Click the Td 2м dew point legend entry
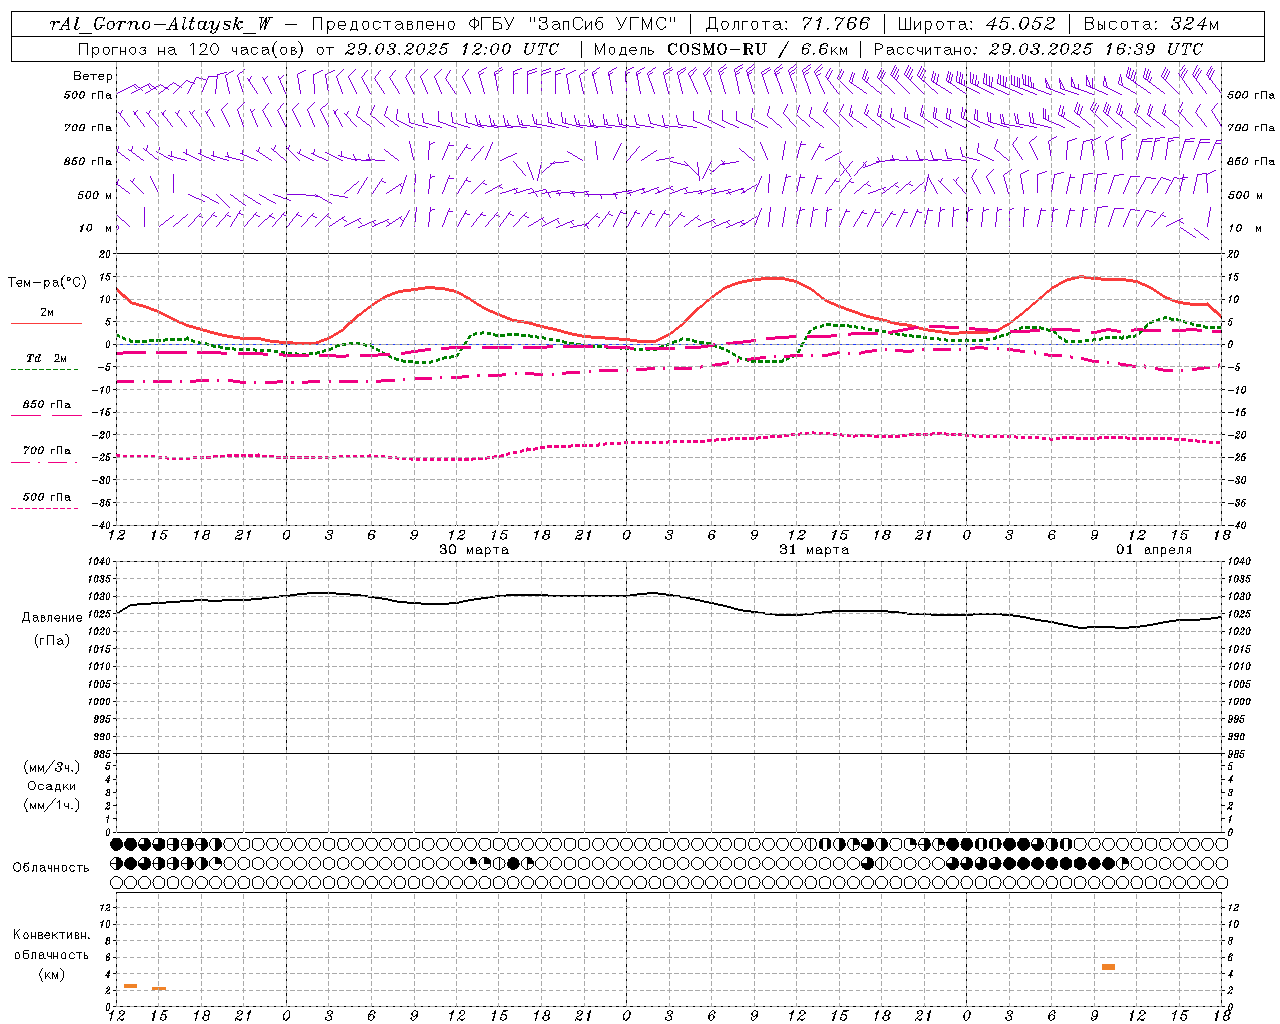This screenshot has height=1024, width=1280. tap(46, 358)
